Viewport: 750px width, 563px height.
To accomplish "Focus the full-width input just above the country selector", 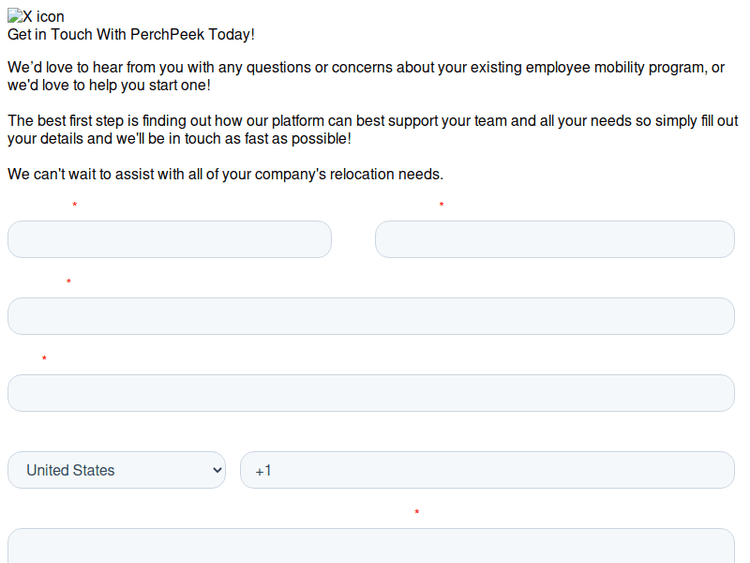I will coord(371,393).
